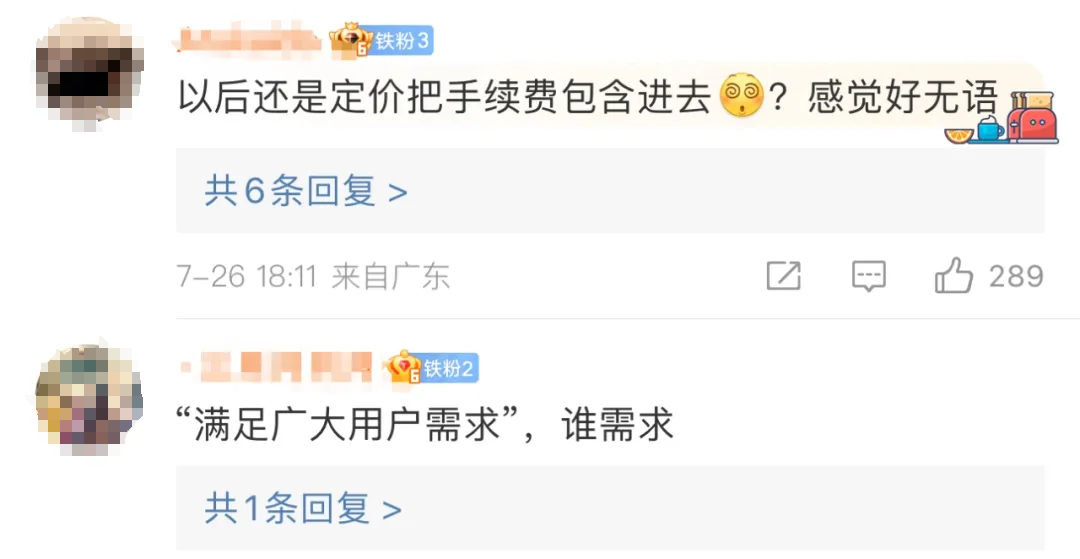
Task: Click the crown level badge before 铁粉2
Action: [x=404, y=367]
